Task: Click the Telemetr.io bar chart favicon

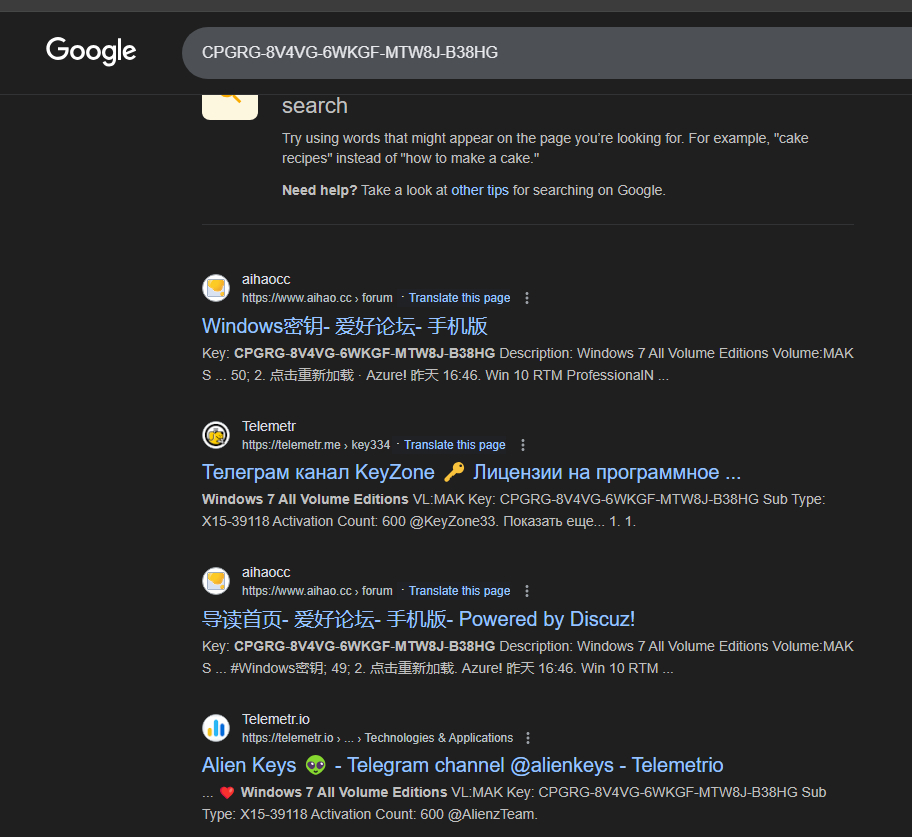Action: pos(216,728)
